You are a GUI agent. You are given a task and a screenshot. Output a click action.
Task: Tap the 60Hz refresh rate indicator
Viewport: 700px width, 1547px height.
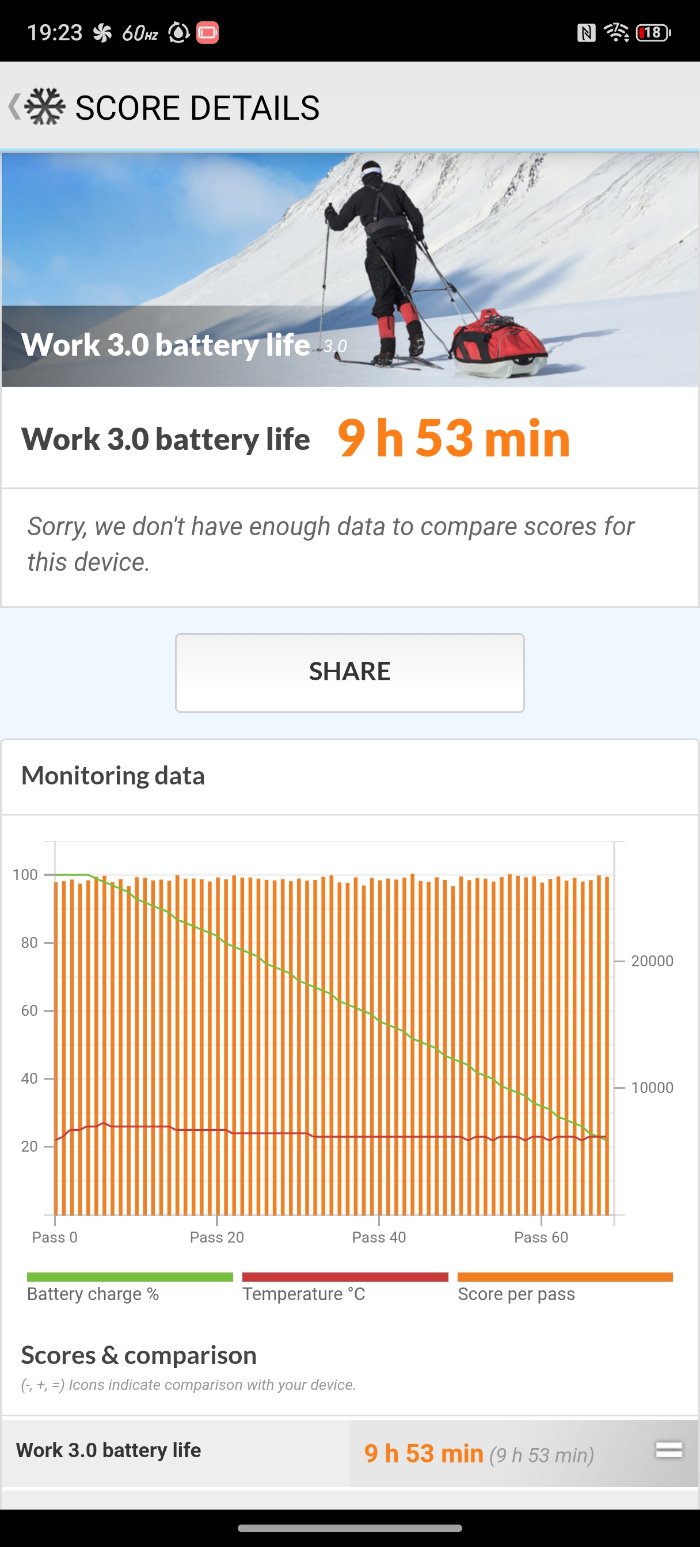pyautogui.click(x=140, y=33)
